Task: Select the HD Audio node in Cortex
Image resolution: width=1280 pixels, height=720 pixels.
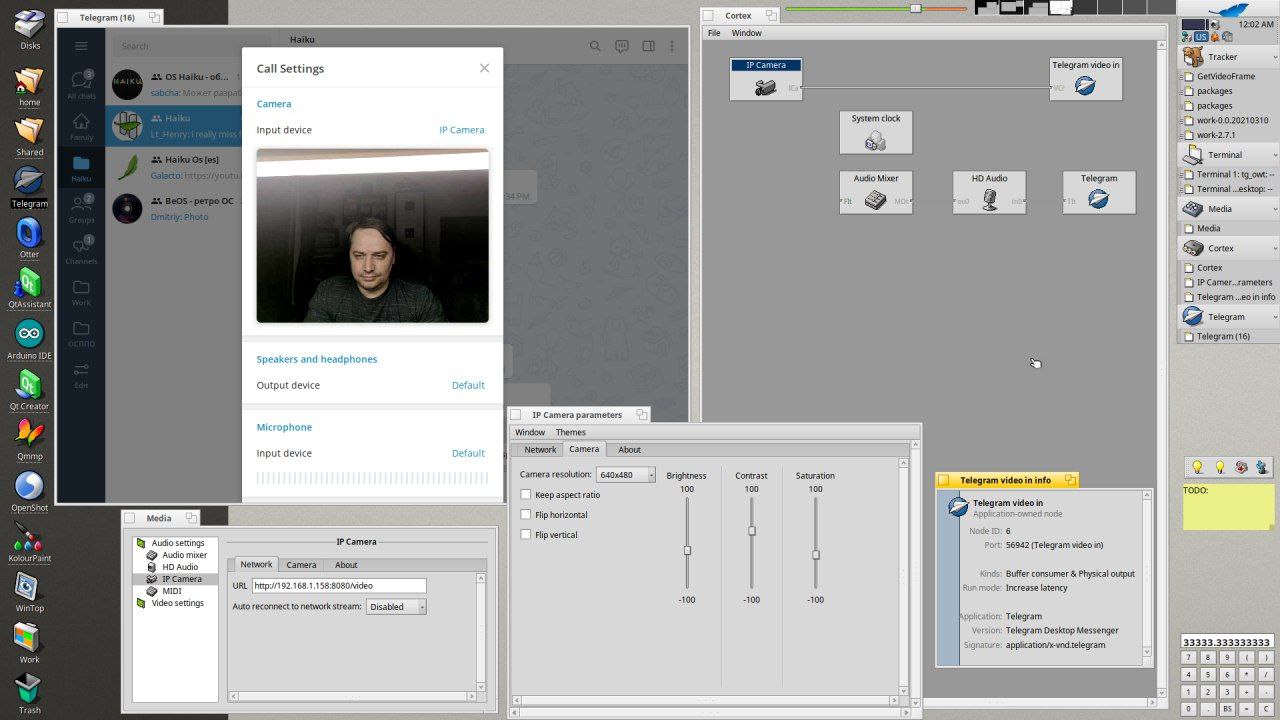Action: [989, 192]
